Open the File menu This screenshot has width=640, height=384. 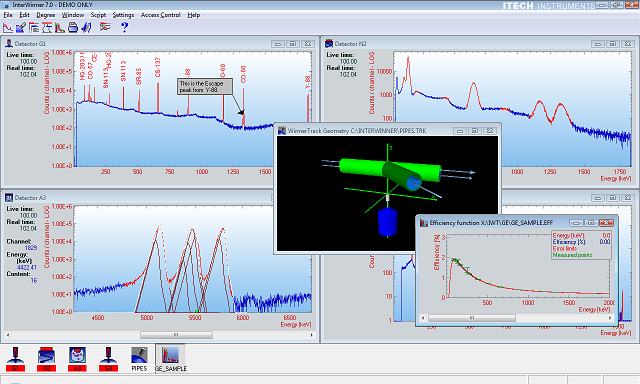click(x=8, y=15)
